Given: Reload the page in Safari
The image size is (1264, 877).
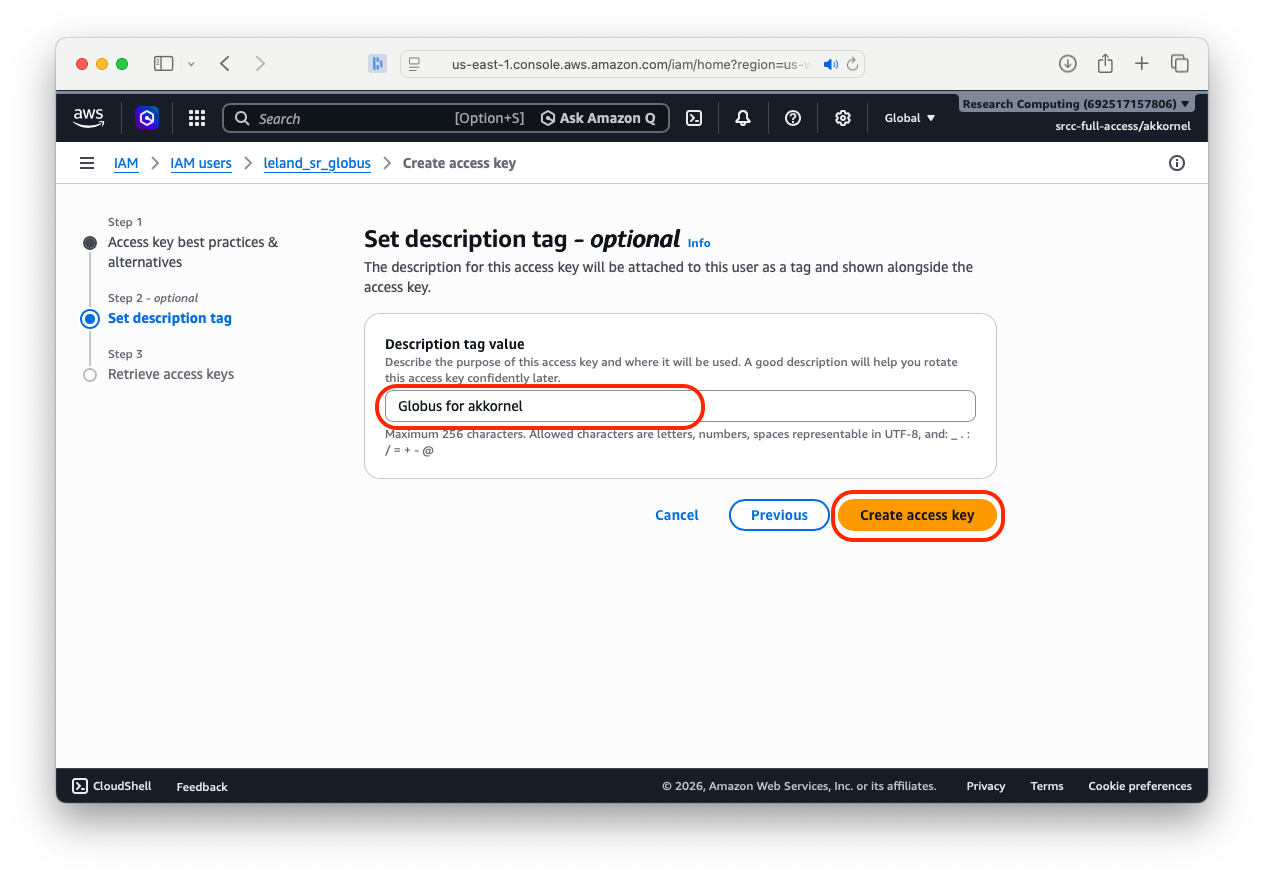Looking at the screenshot, I should (x=852, y=64).
